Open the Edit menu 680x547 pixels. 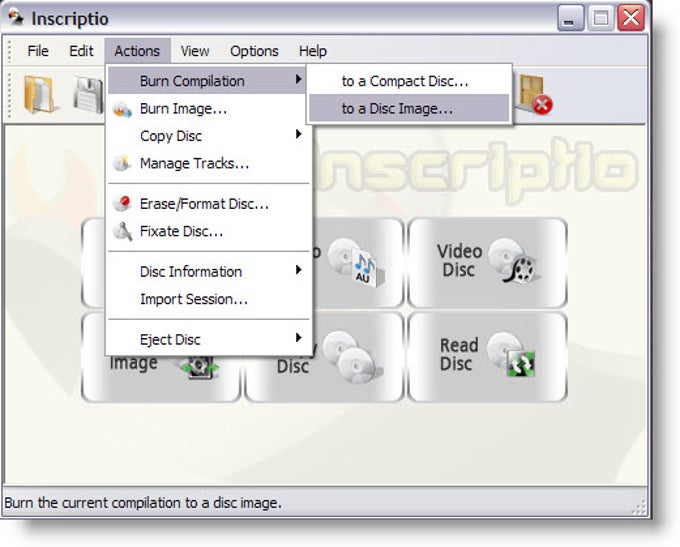pyautogui.click(x=81, y=51)
